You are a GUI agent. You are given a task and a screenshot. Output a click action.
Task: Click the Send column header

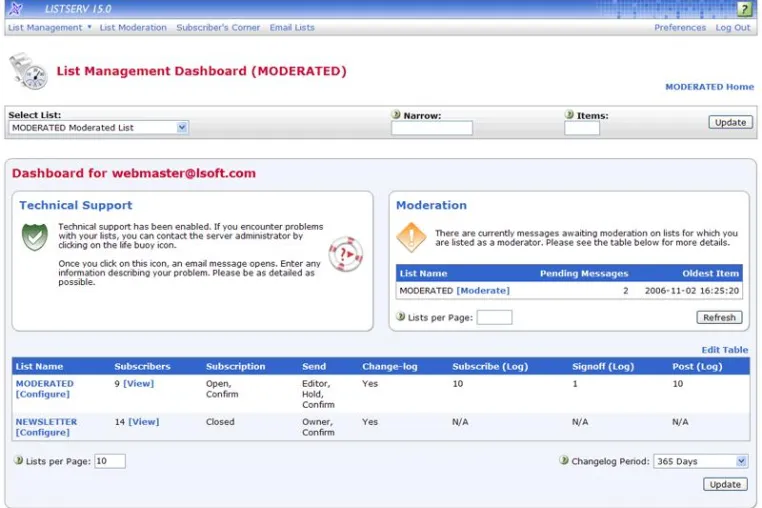click(314, 367)
